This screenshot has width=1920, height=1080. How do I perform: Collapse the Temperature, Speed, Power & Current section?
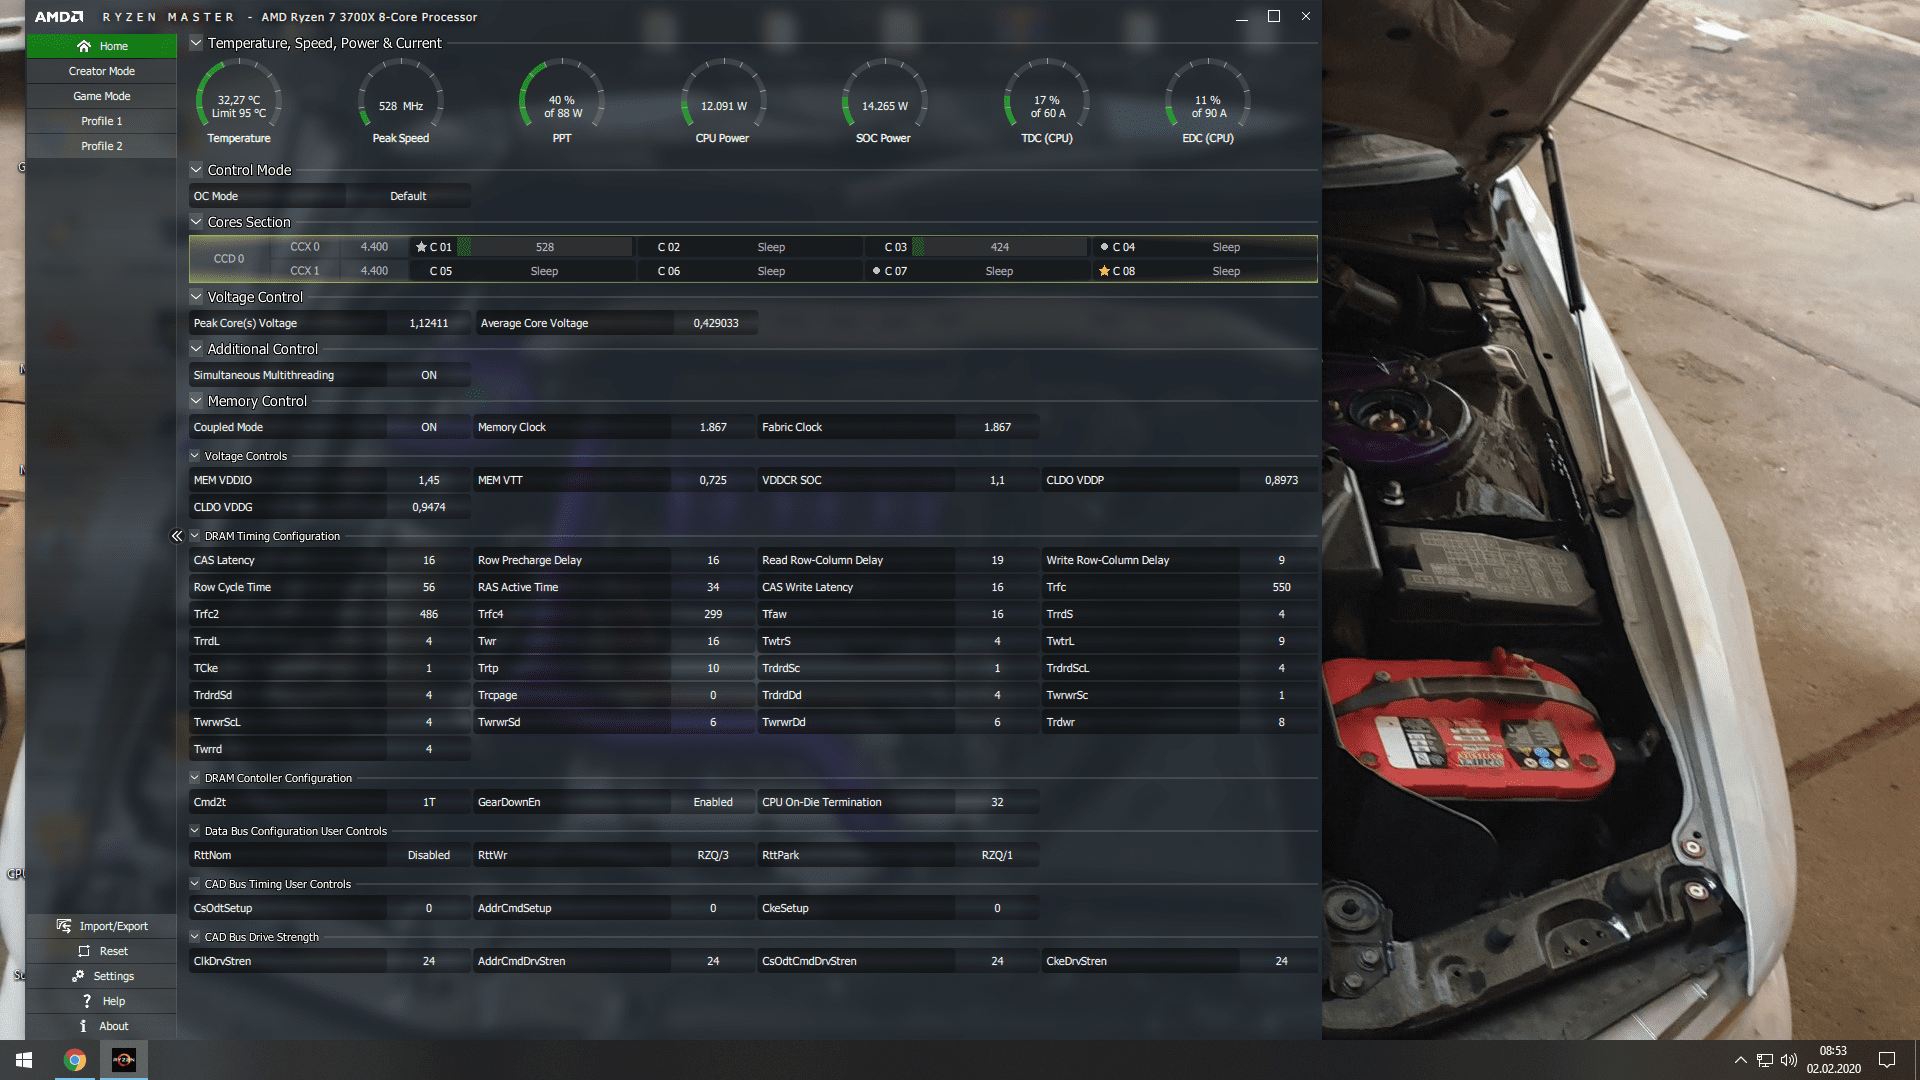point(196,43)
